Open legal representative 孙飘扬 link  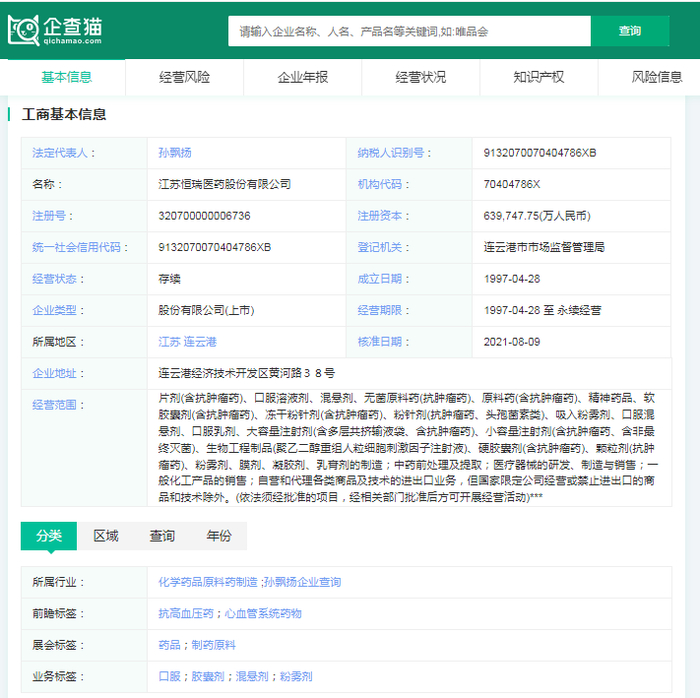pos(174,153)
